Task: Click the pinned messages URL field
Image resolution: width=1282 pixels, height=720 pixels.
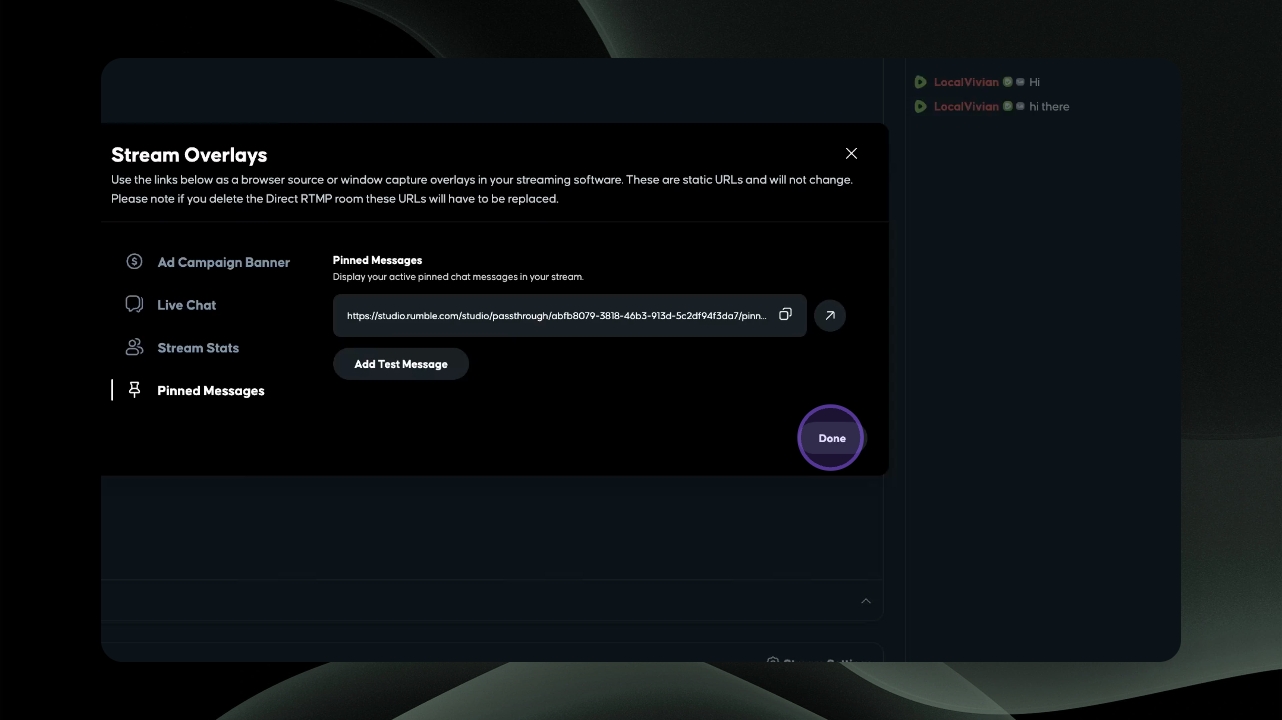Action: tap(570, 315)
